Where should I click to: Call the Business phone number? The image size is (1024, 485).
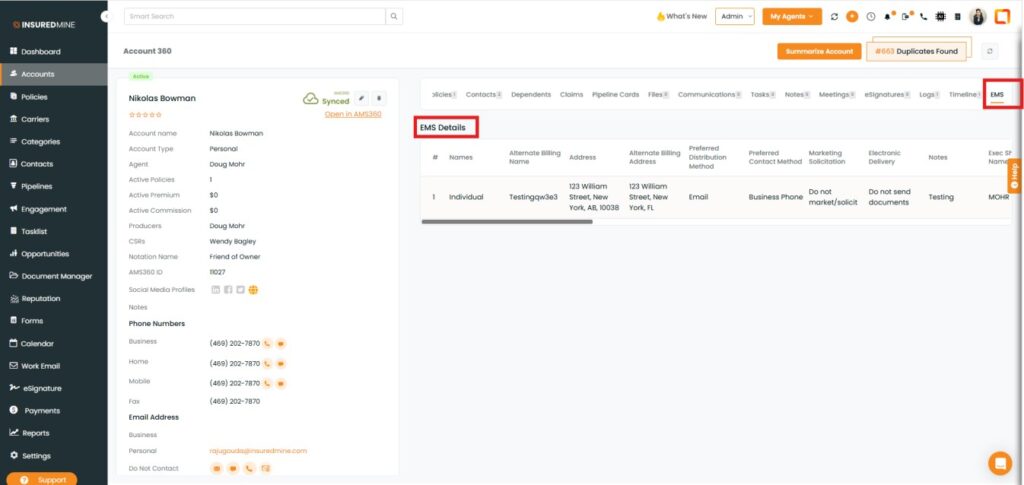[x=268, y=343]
